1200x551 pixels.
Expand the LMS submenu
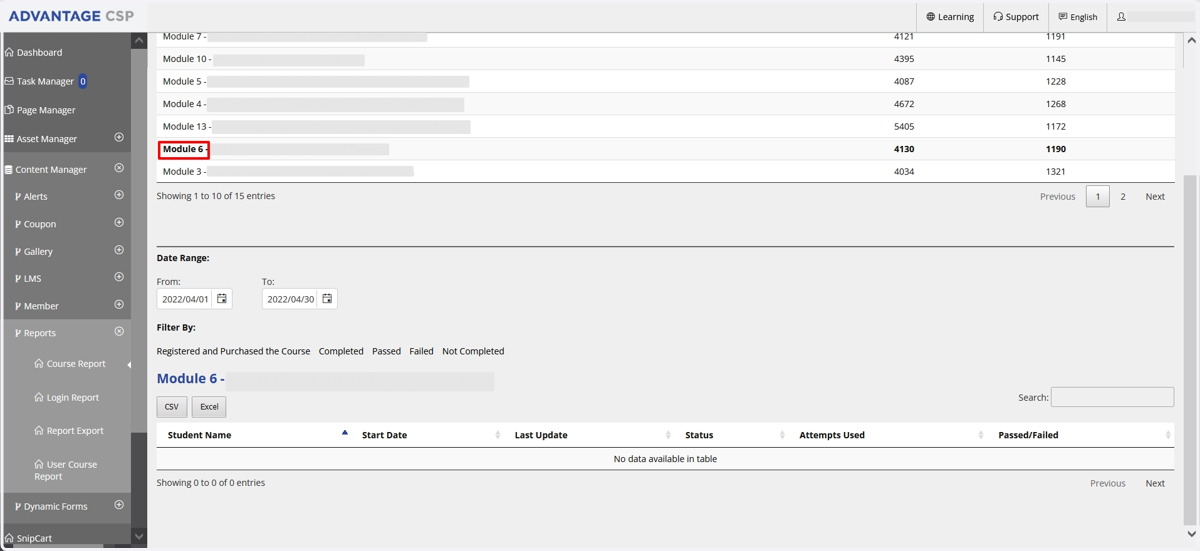119,277
